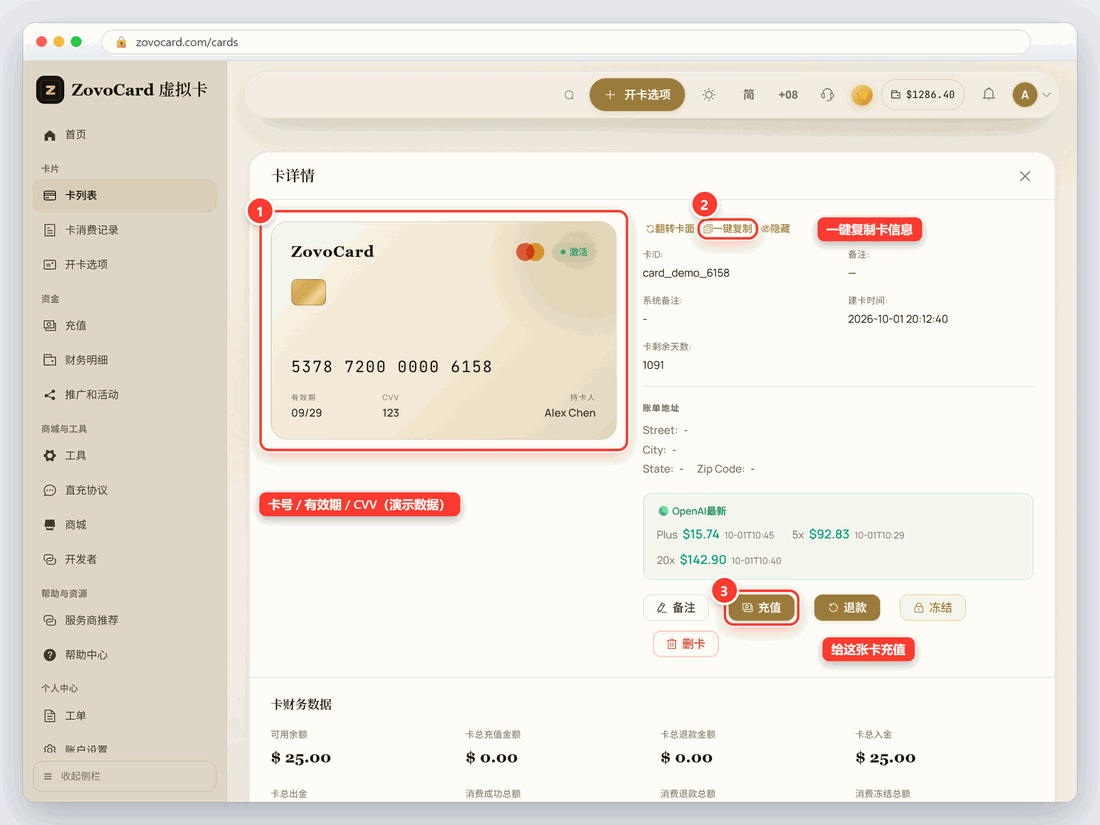Open 开卡选项 in the sidebar
Screen dimensions: 1100x825
125,264
